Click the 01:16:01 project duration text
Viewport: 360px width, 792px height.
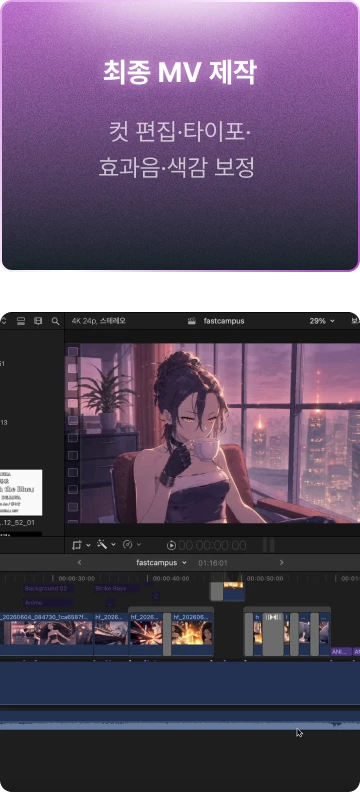tap(213, 563)
